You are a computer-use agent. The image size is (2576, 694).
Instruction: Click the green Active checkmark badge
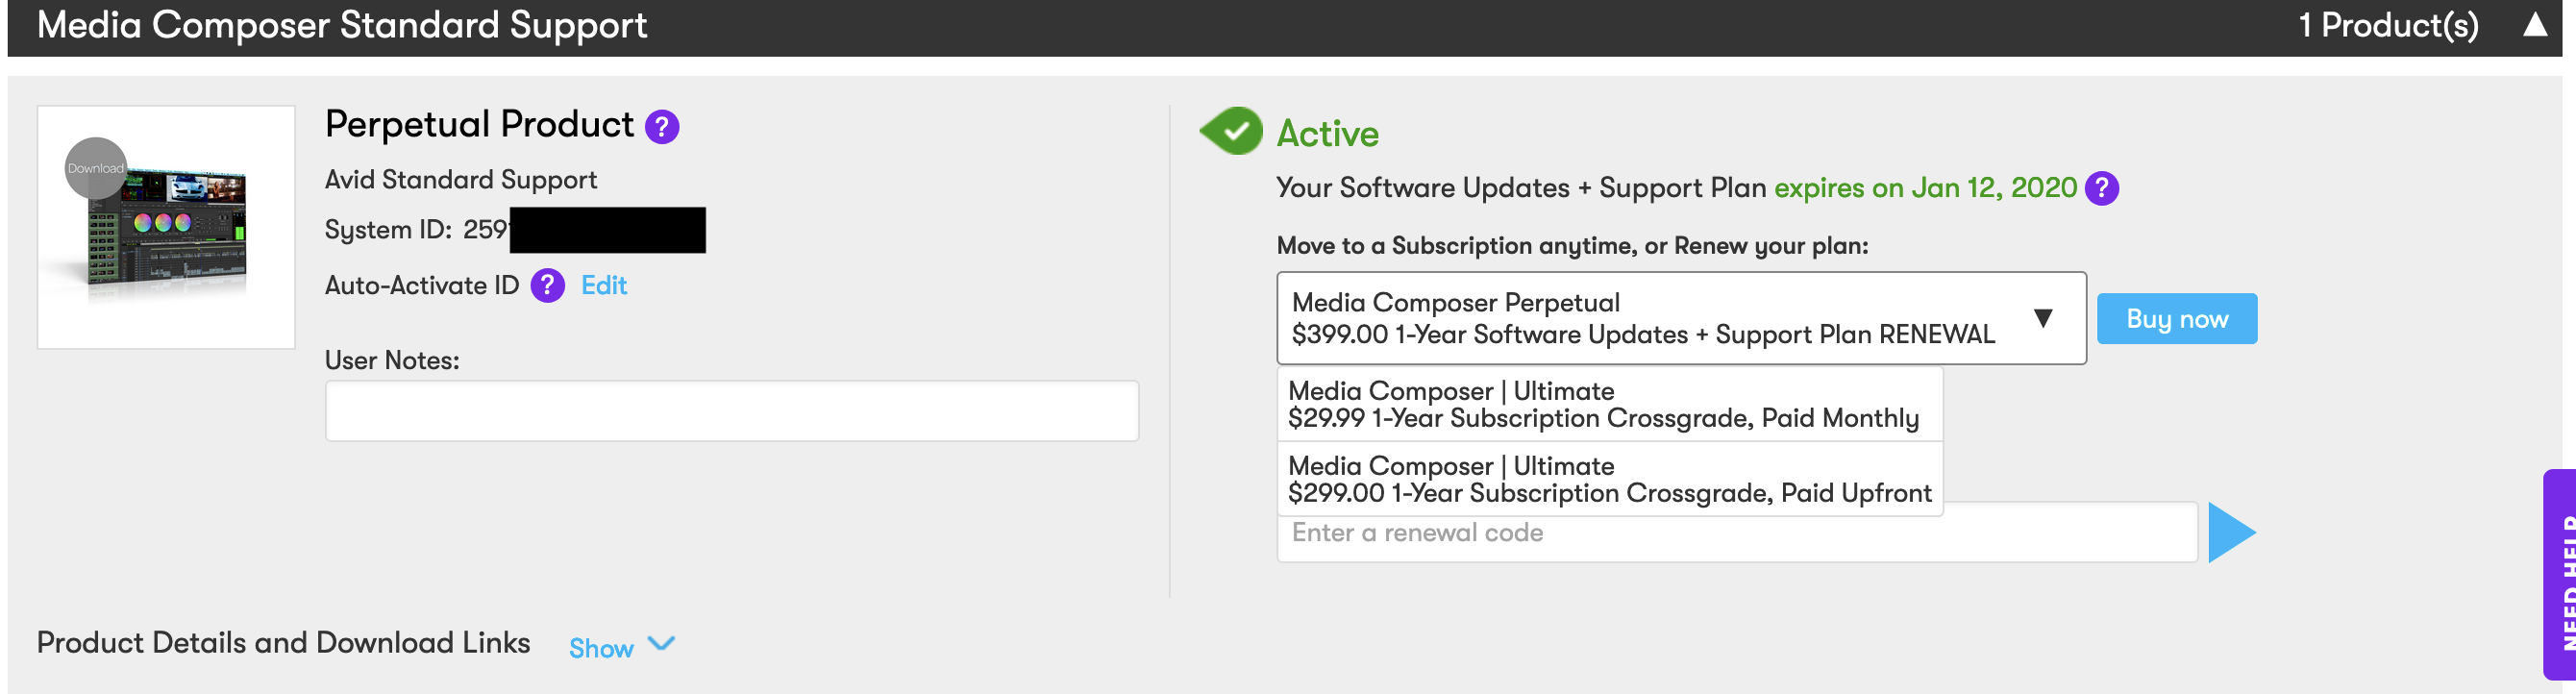tap(1233, 131)
